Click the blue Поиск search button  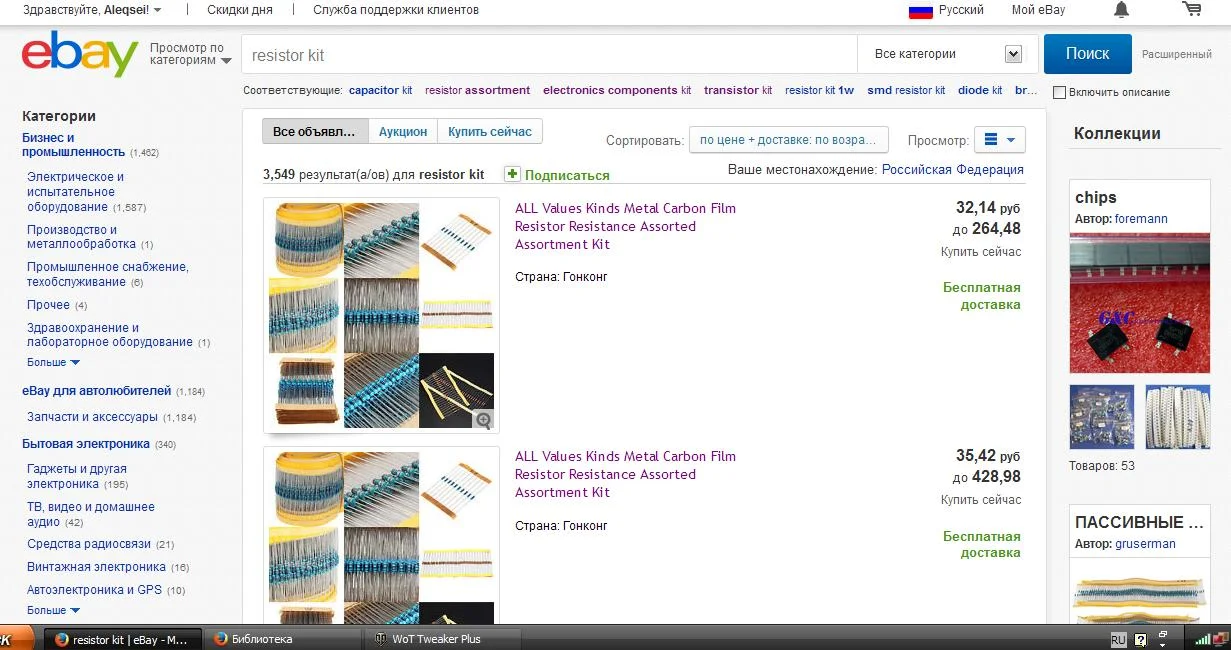pyautogui.click(x=1087, y=54)
